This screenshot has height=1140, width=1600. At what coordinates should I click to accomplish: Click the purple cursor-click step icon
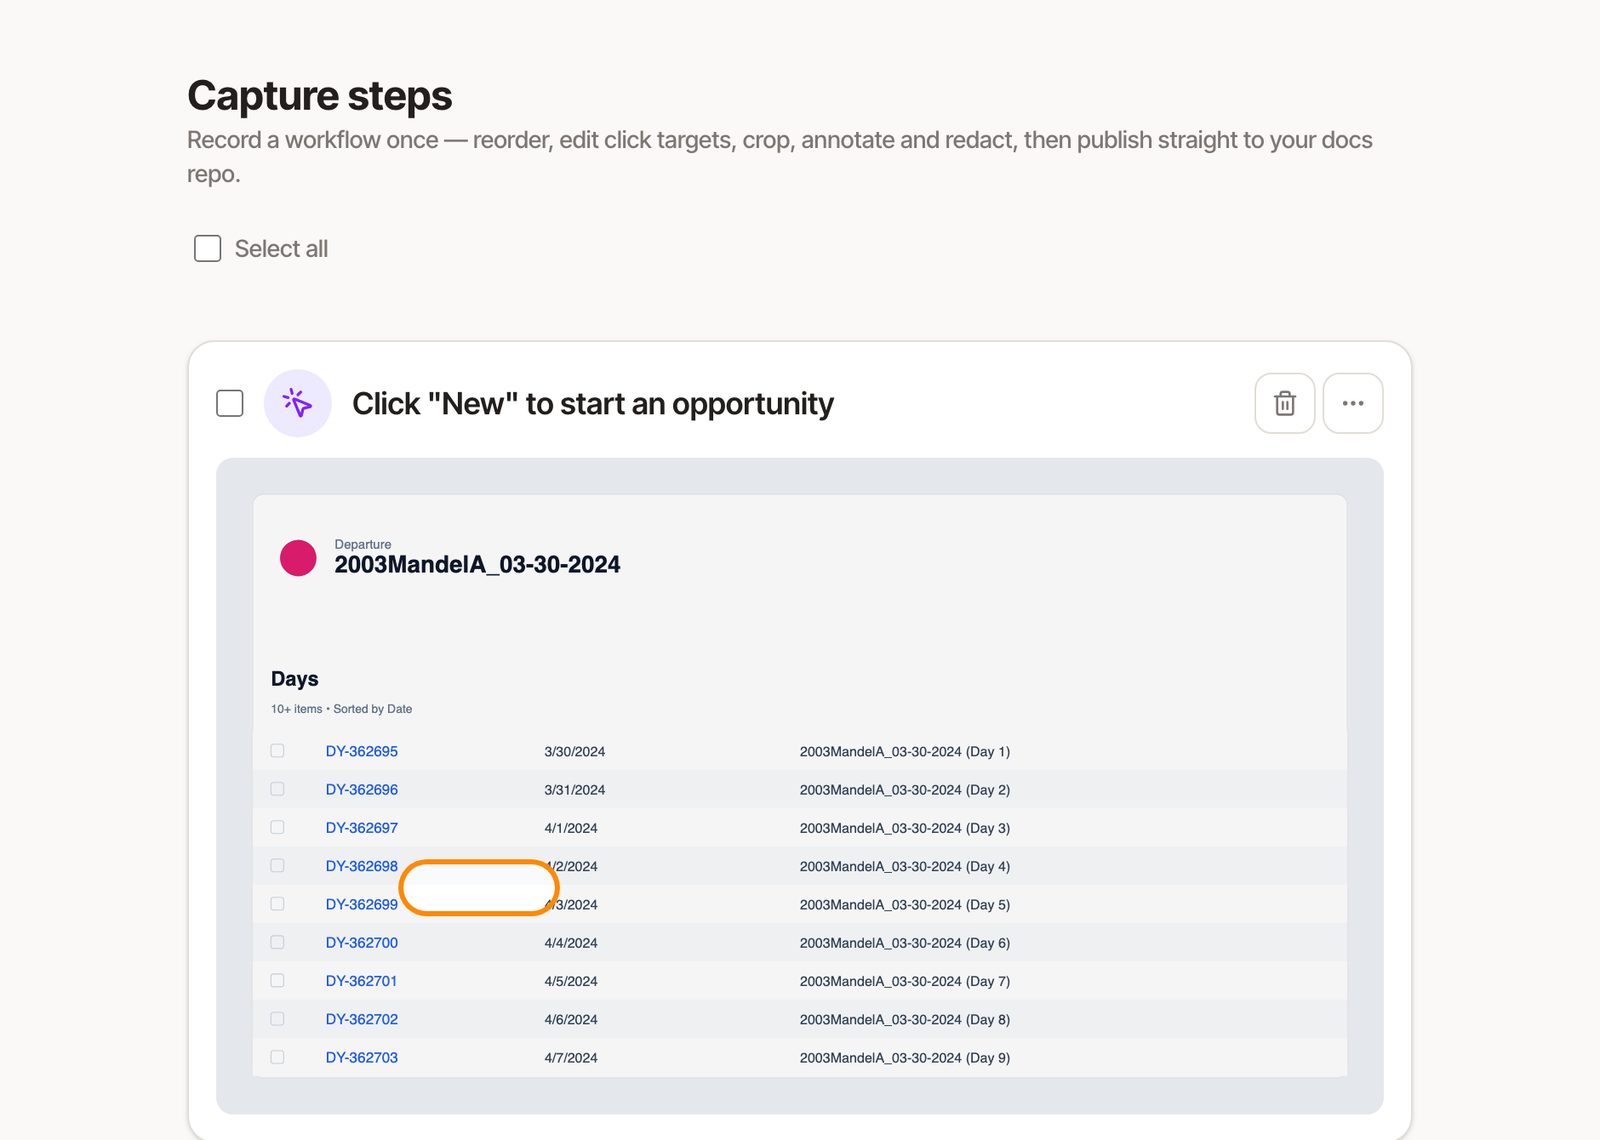click(x=298, y=403)
